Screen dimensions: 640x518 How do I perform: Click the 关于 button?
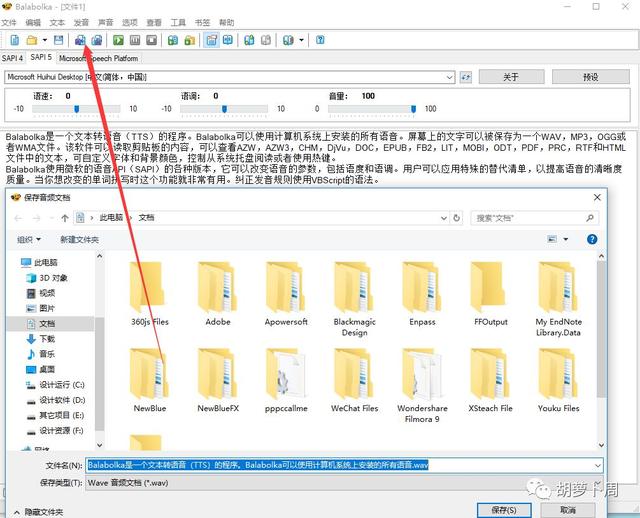(511, 77)
